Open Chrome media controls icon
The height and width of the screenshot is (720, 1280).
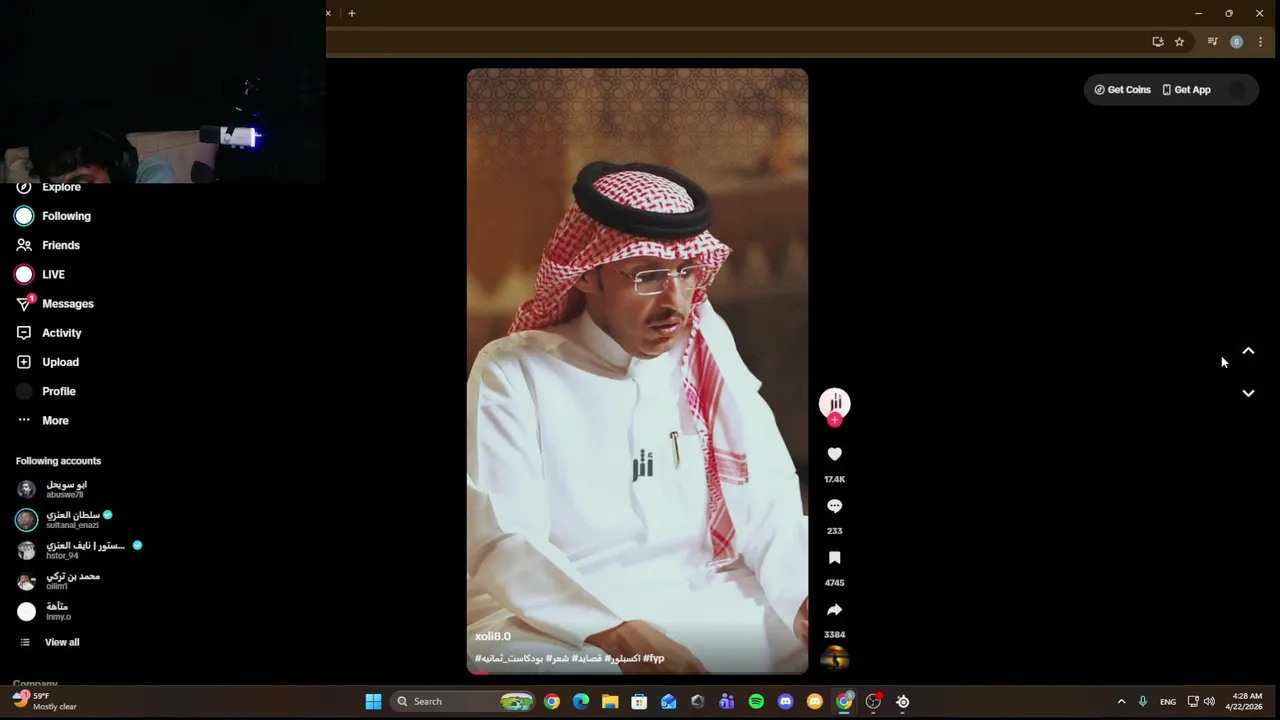(x=1212, y=42)
